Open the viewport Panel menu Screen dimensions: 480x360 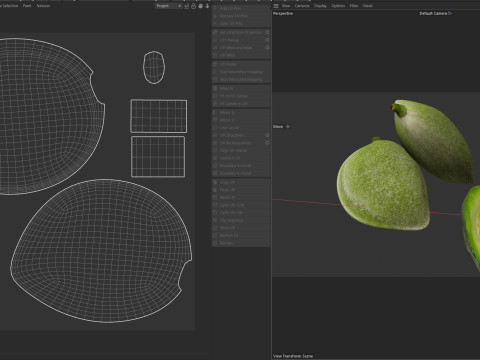coord(367,6)
